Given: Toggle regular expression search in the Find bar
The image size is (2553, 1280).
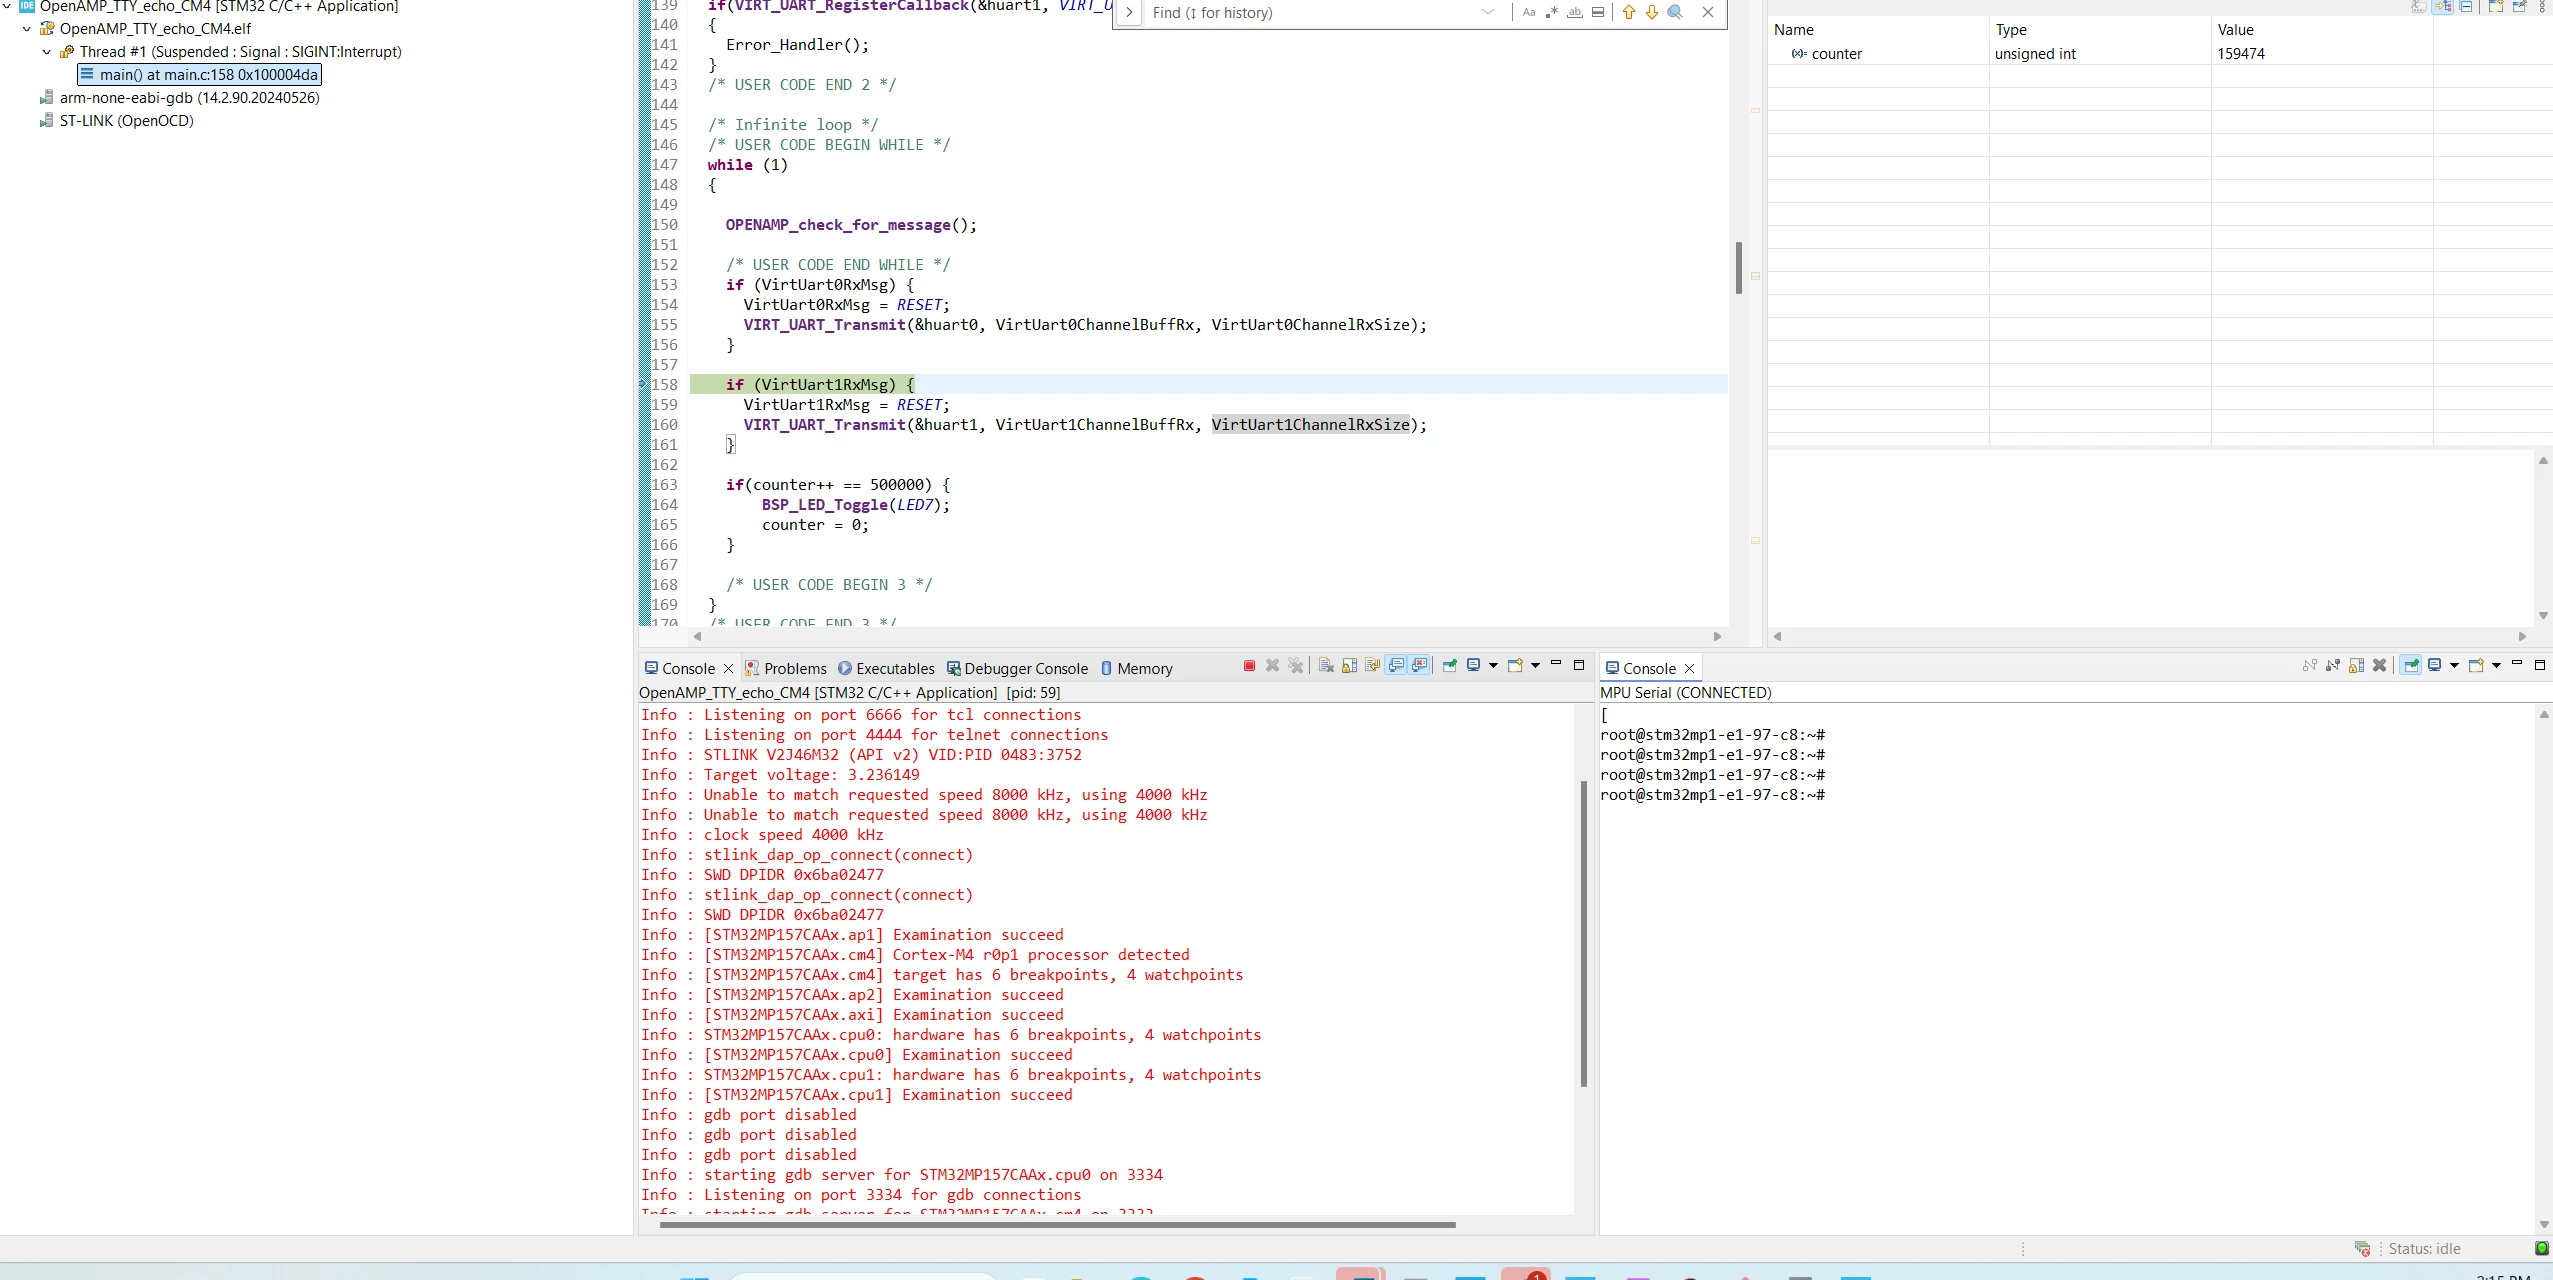Looking at the screenshot, I should click(x=1552, y=13).
